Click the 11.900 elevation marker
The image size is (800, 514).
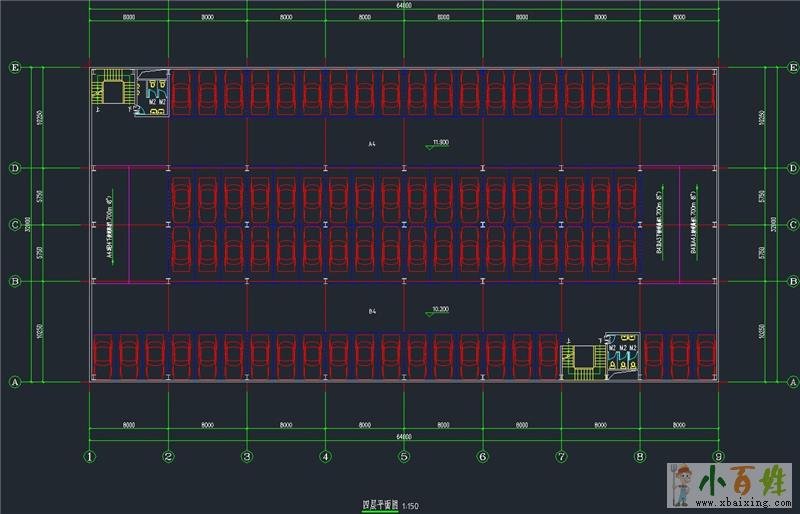437,143
